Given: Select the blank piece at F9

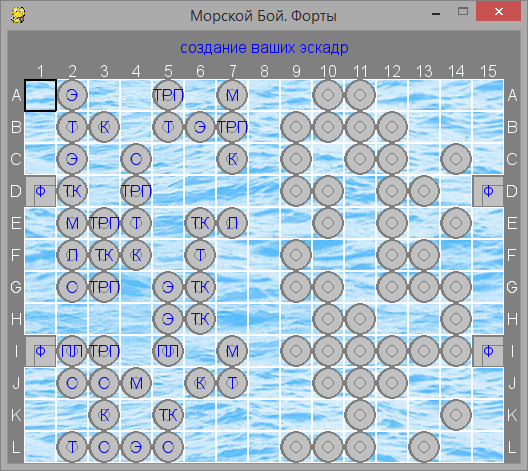Looking at the screenshot, I should click(x=296, y=255).
